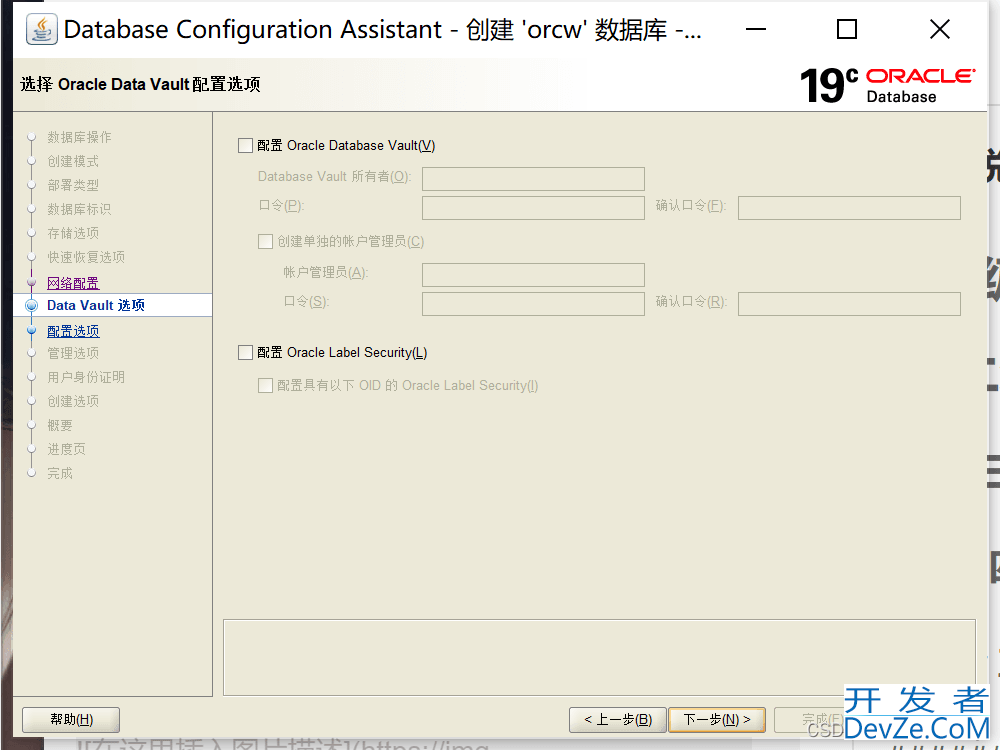Click the 概要 step in sidebar
This screenshot has height=750, width=1000.
click(x=60, y=425)
